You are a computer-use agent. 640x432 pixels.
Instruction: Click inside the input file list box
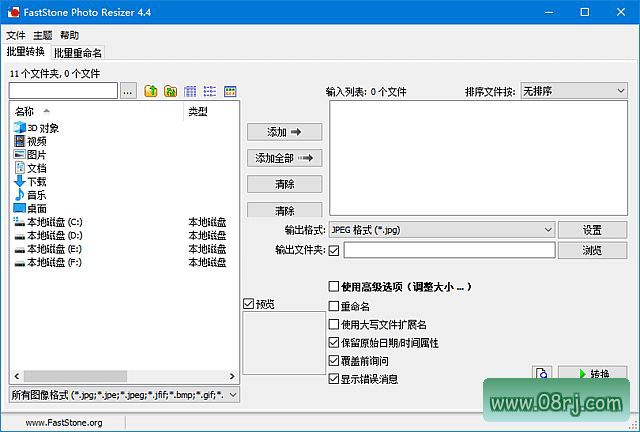coord(478,158)
